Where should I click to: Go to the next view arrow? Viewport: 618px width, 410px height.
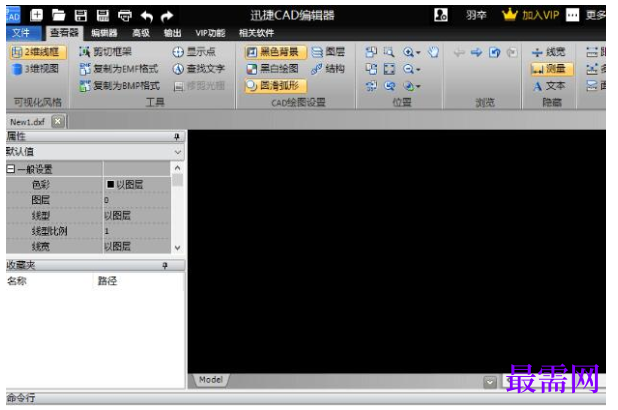coord(477,52)
